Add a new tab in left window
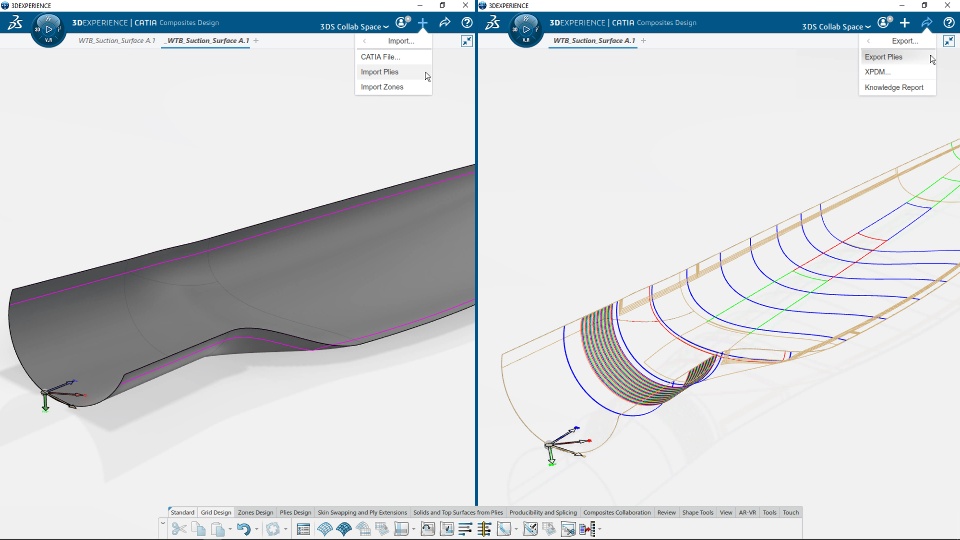This screenshot has height=540, width=960. click(256, 40)
